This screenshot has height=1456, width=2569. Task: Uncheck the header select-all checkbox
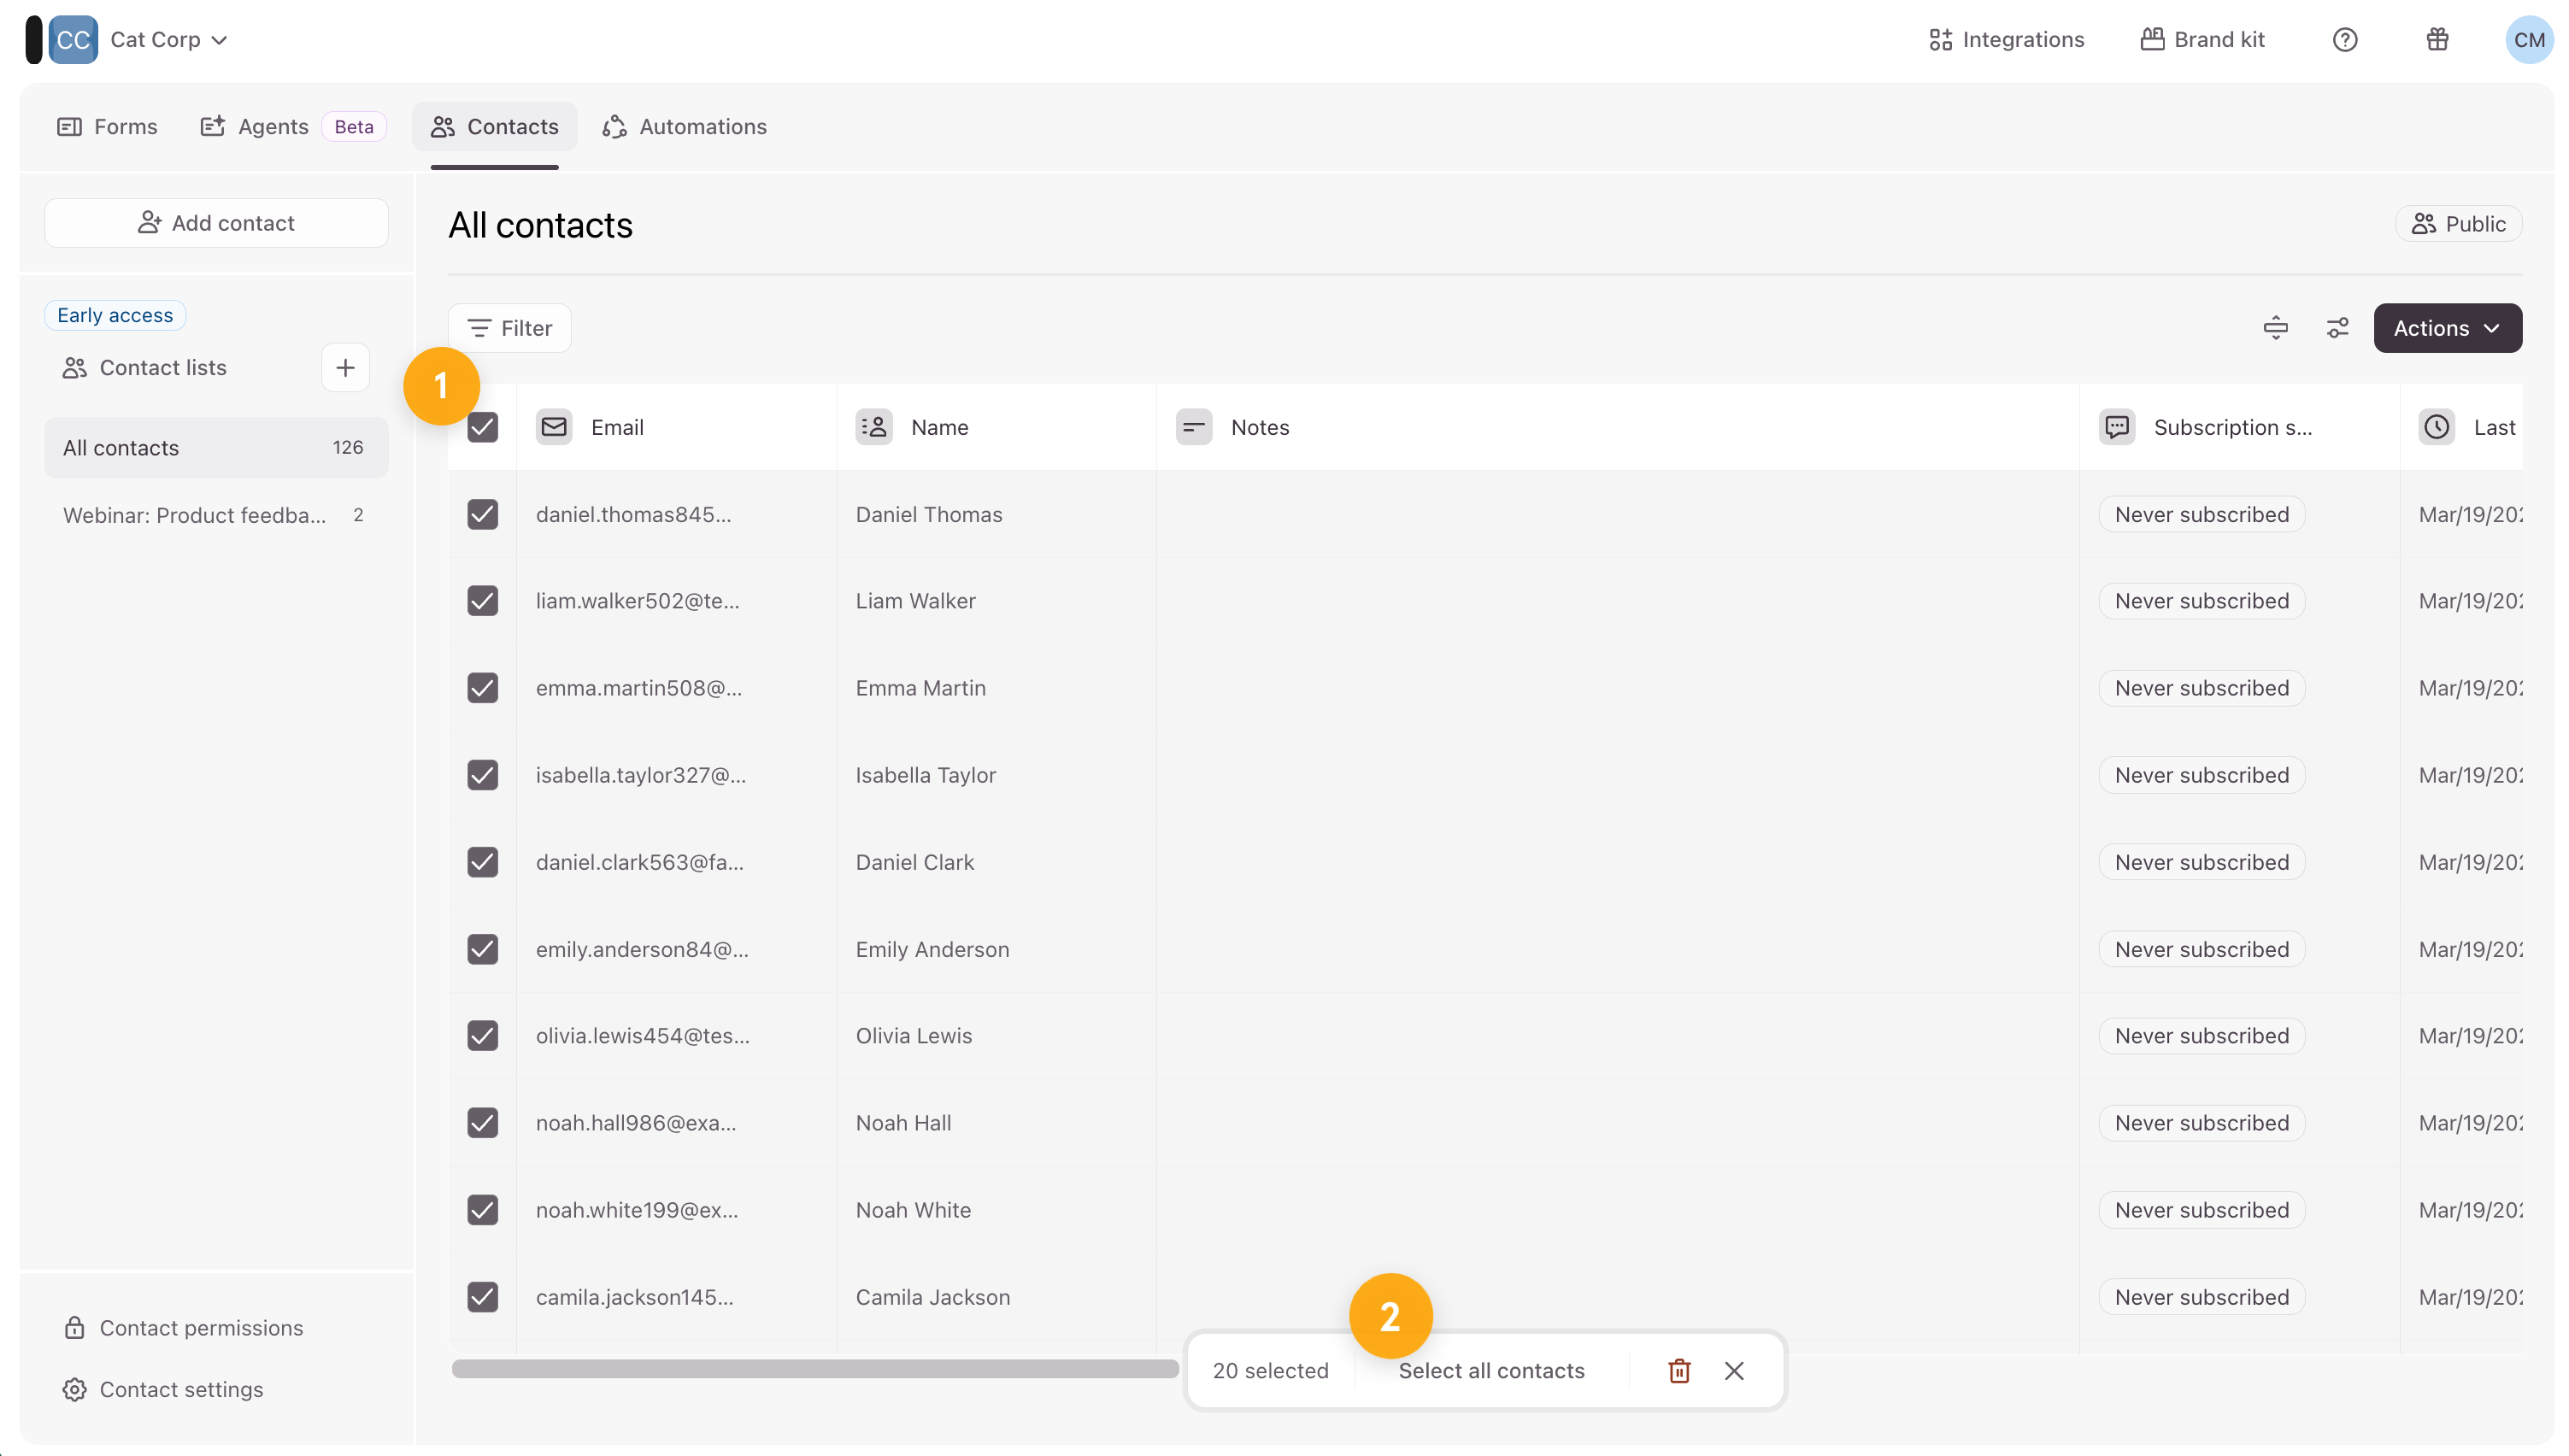483,427
